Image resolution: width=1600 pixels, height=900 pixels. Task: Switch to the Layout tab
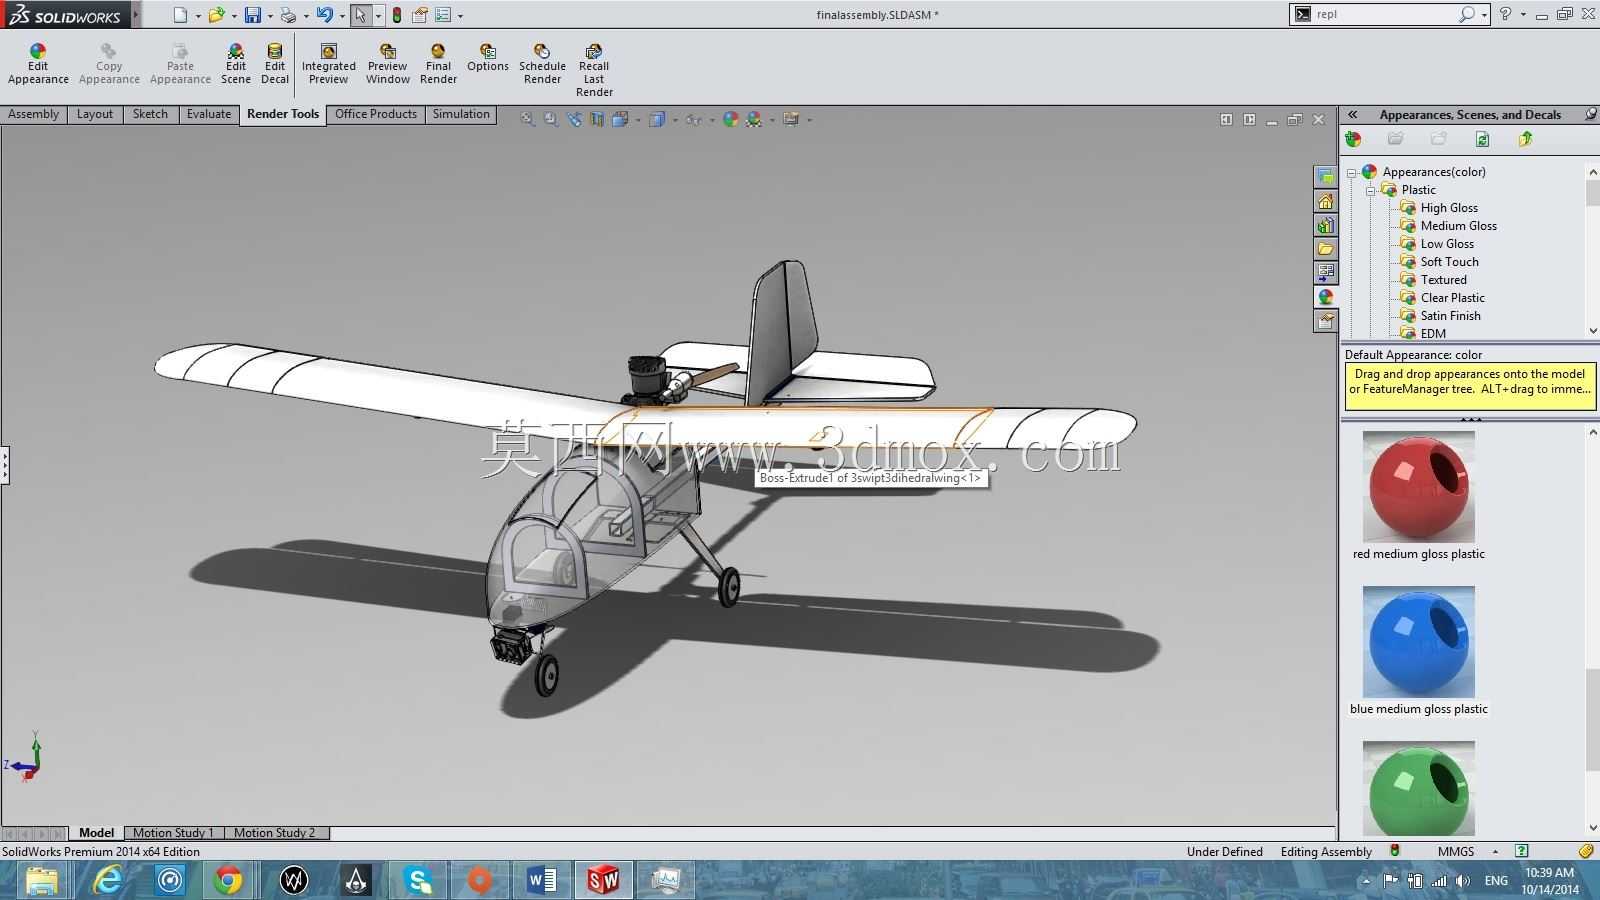95,114
